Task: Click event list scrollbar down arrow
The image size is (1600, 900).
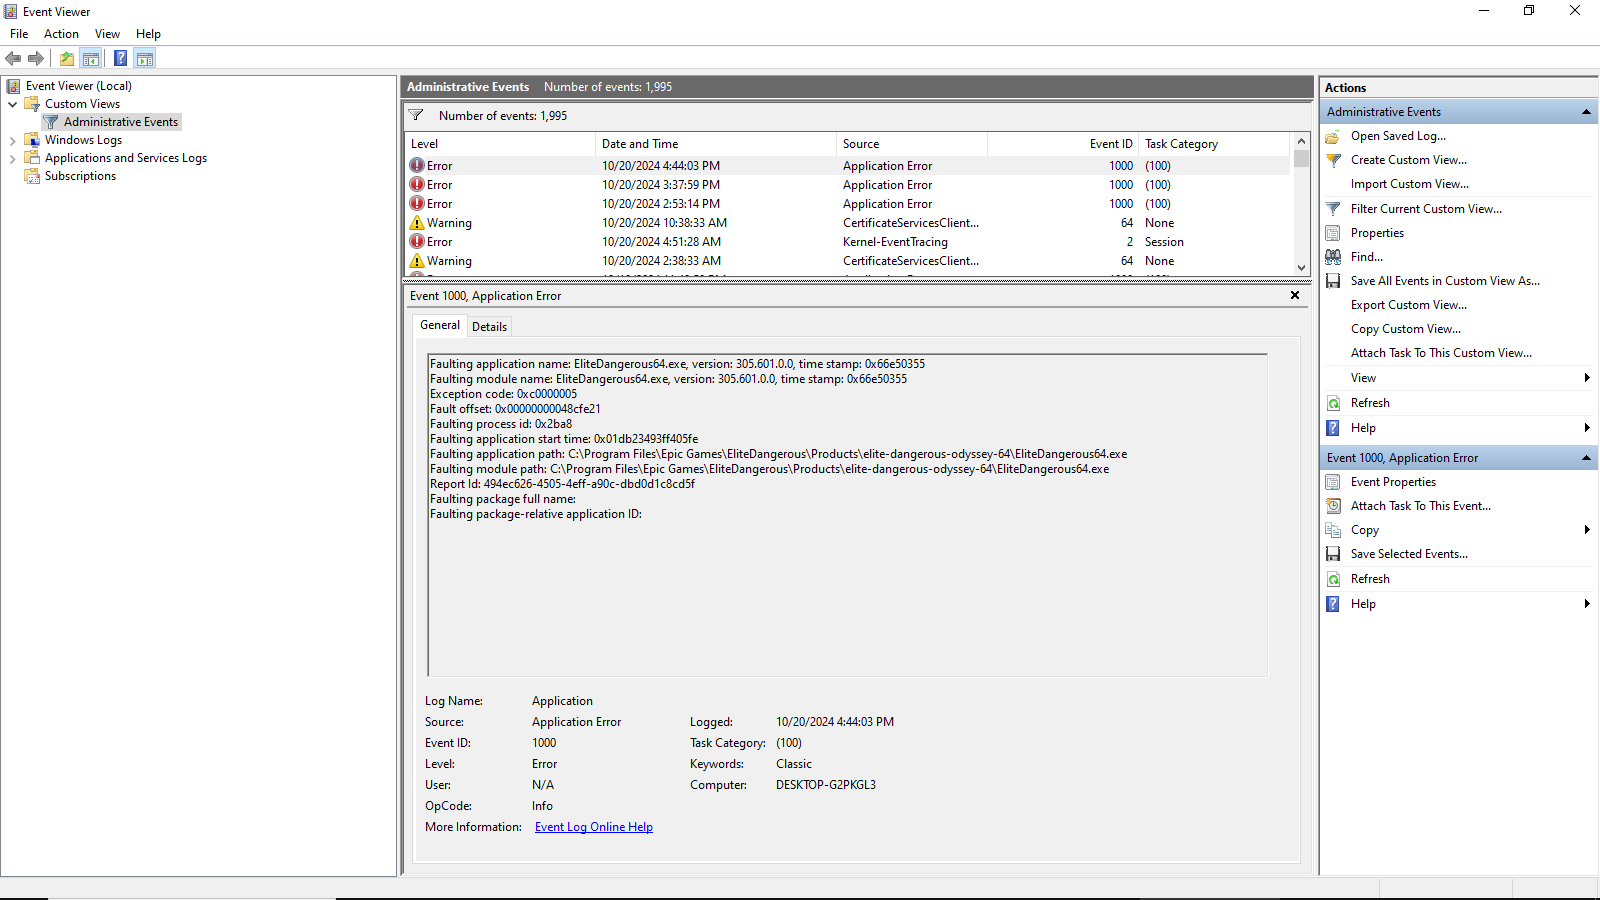Action: 1301,267
